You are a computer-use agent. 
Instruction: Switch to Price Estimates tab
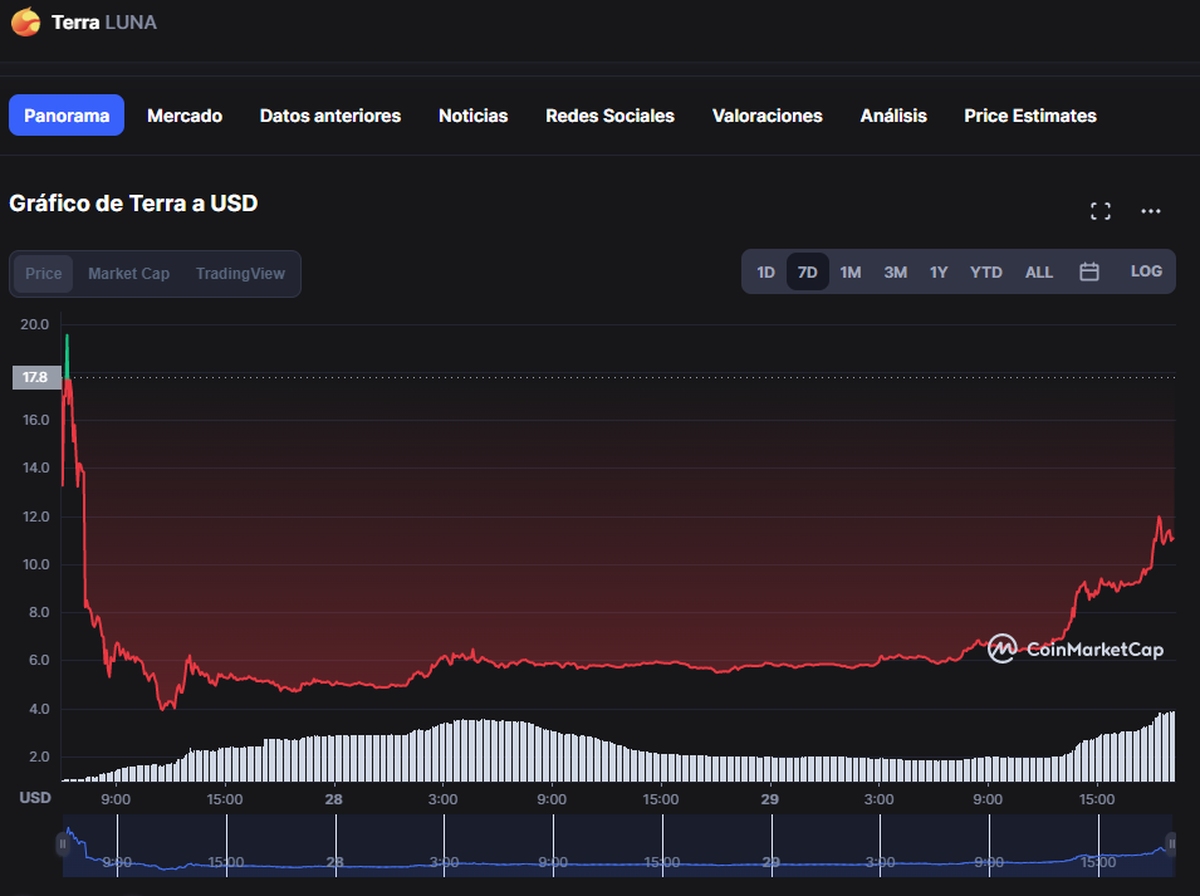point(1030,116)
